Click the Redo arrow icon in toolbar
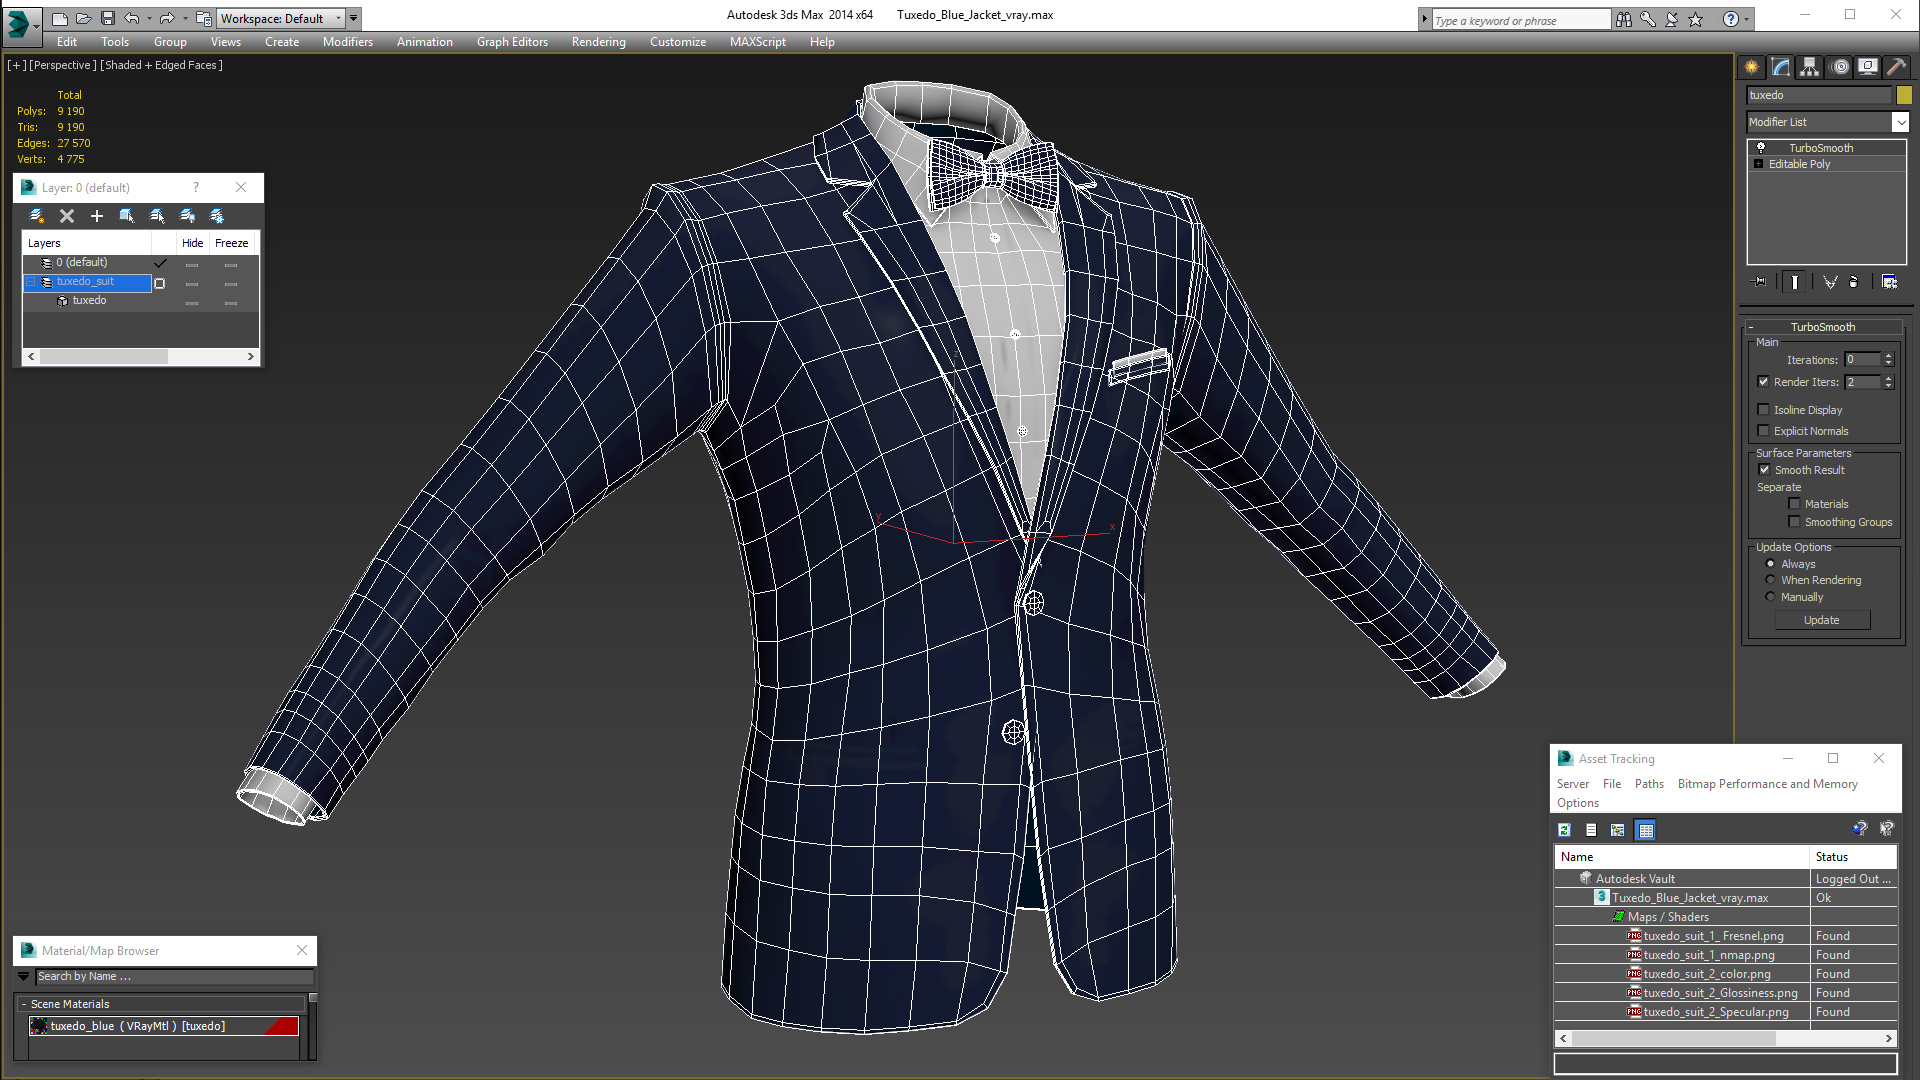Image resolution: width=1920 pixels, height=1080 pixels. tap(167, 17)
